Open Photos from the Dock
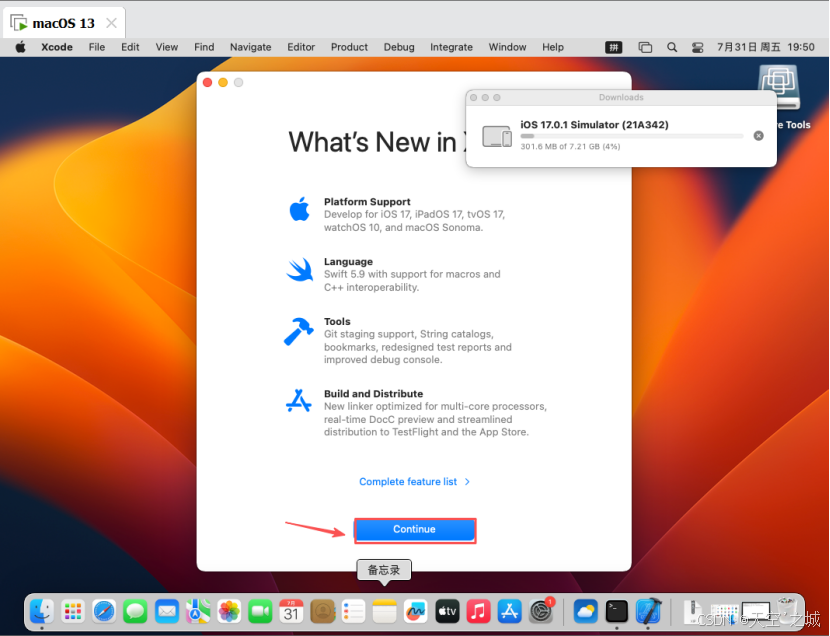 click(229, 612)
